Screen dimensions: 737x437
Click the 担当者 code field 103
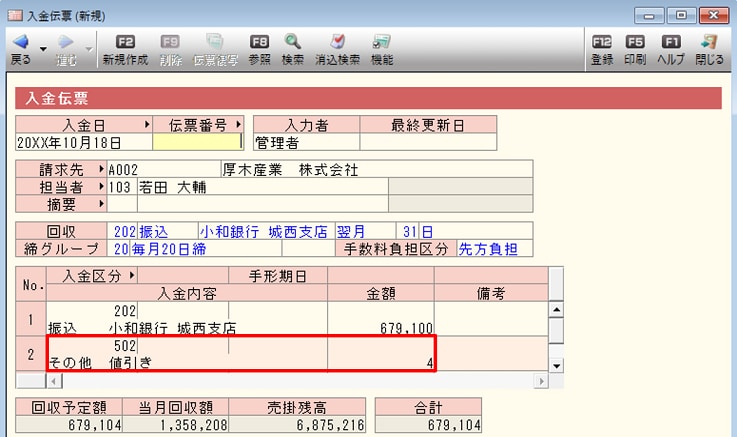click(122, 187)
